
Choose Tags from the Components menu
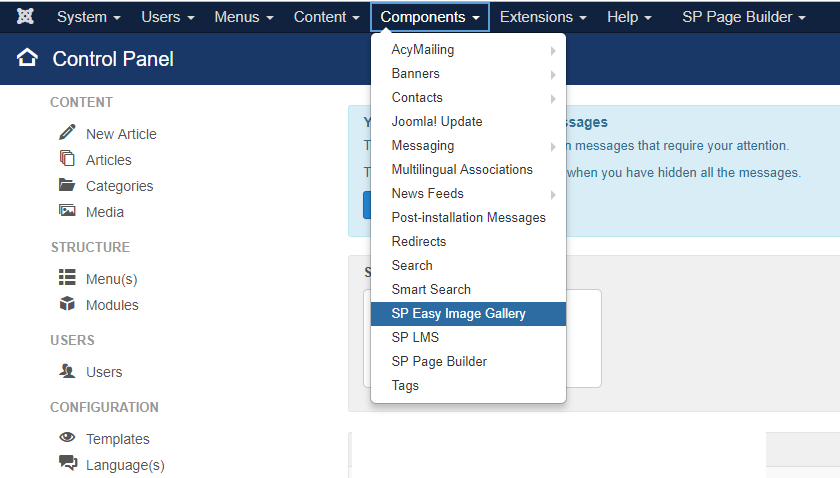point(405,386)
